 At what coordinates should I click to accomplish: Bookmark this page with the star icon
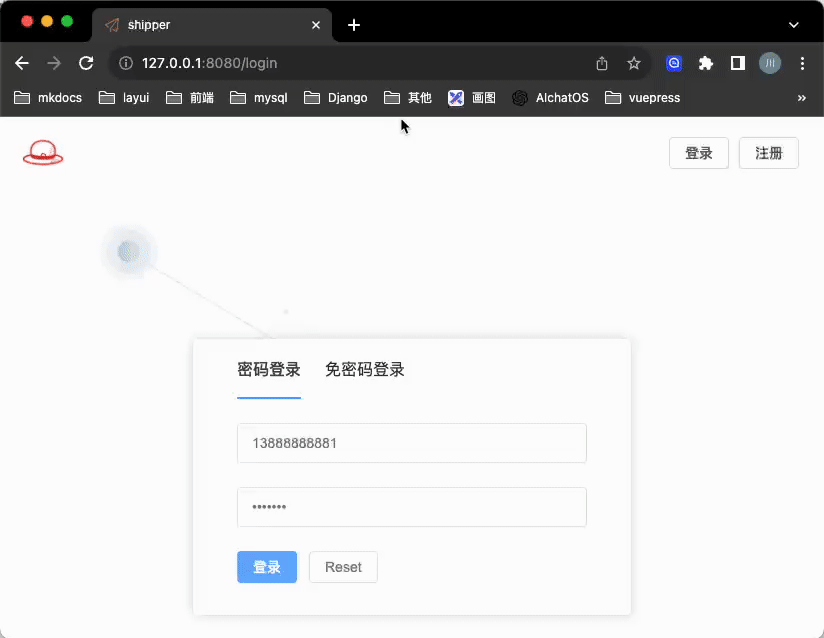(x=634, y=63)
